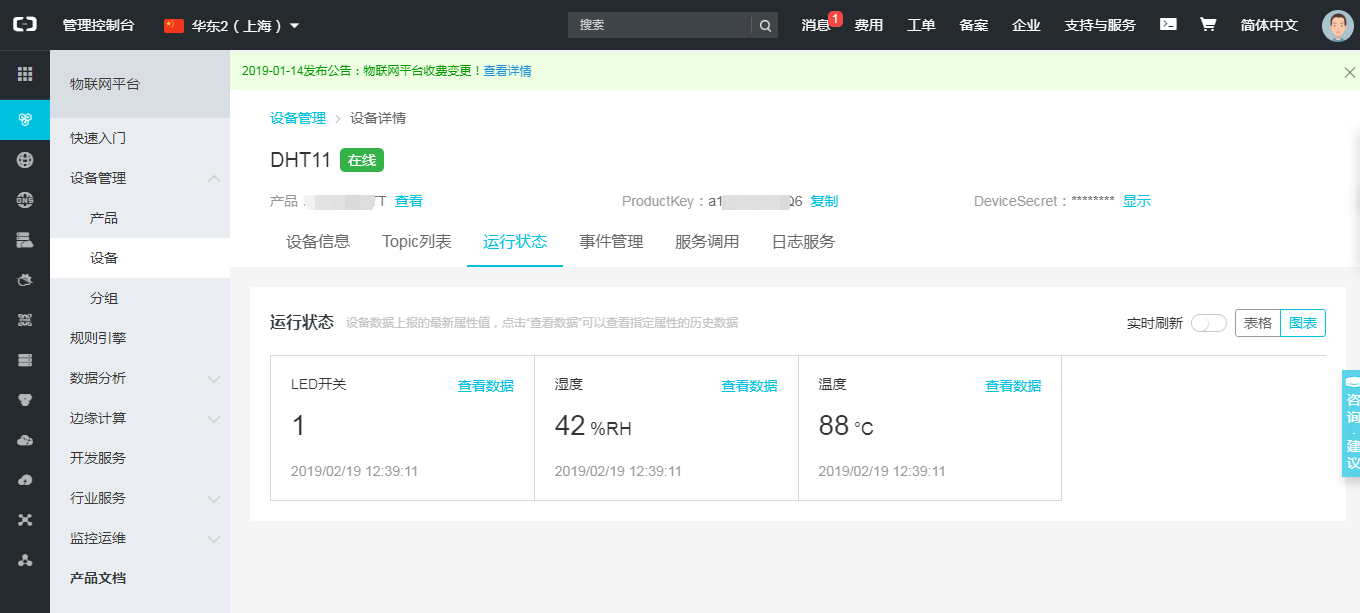Open the Topic列表 tab
1360x613 pixels.
click(416, 241)
